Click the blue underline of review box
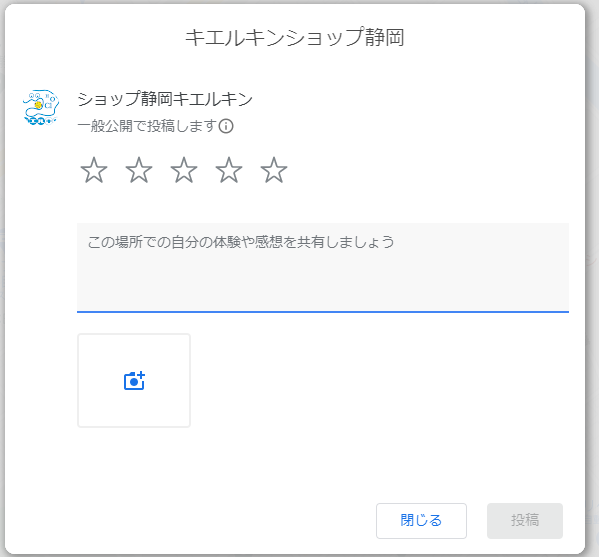Screen dimensions: 600x559 [x=323, y=312]
